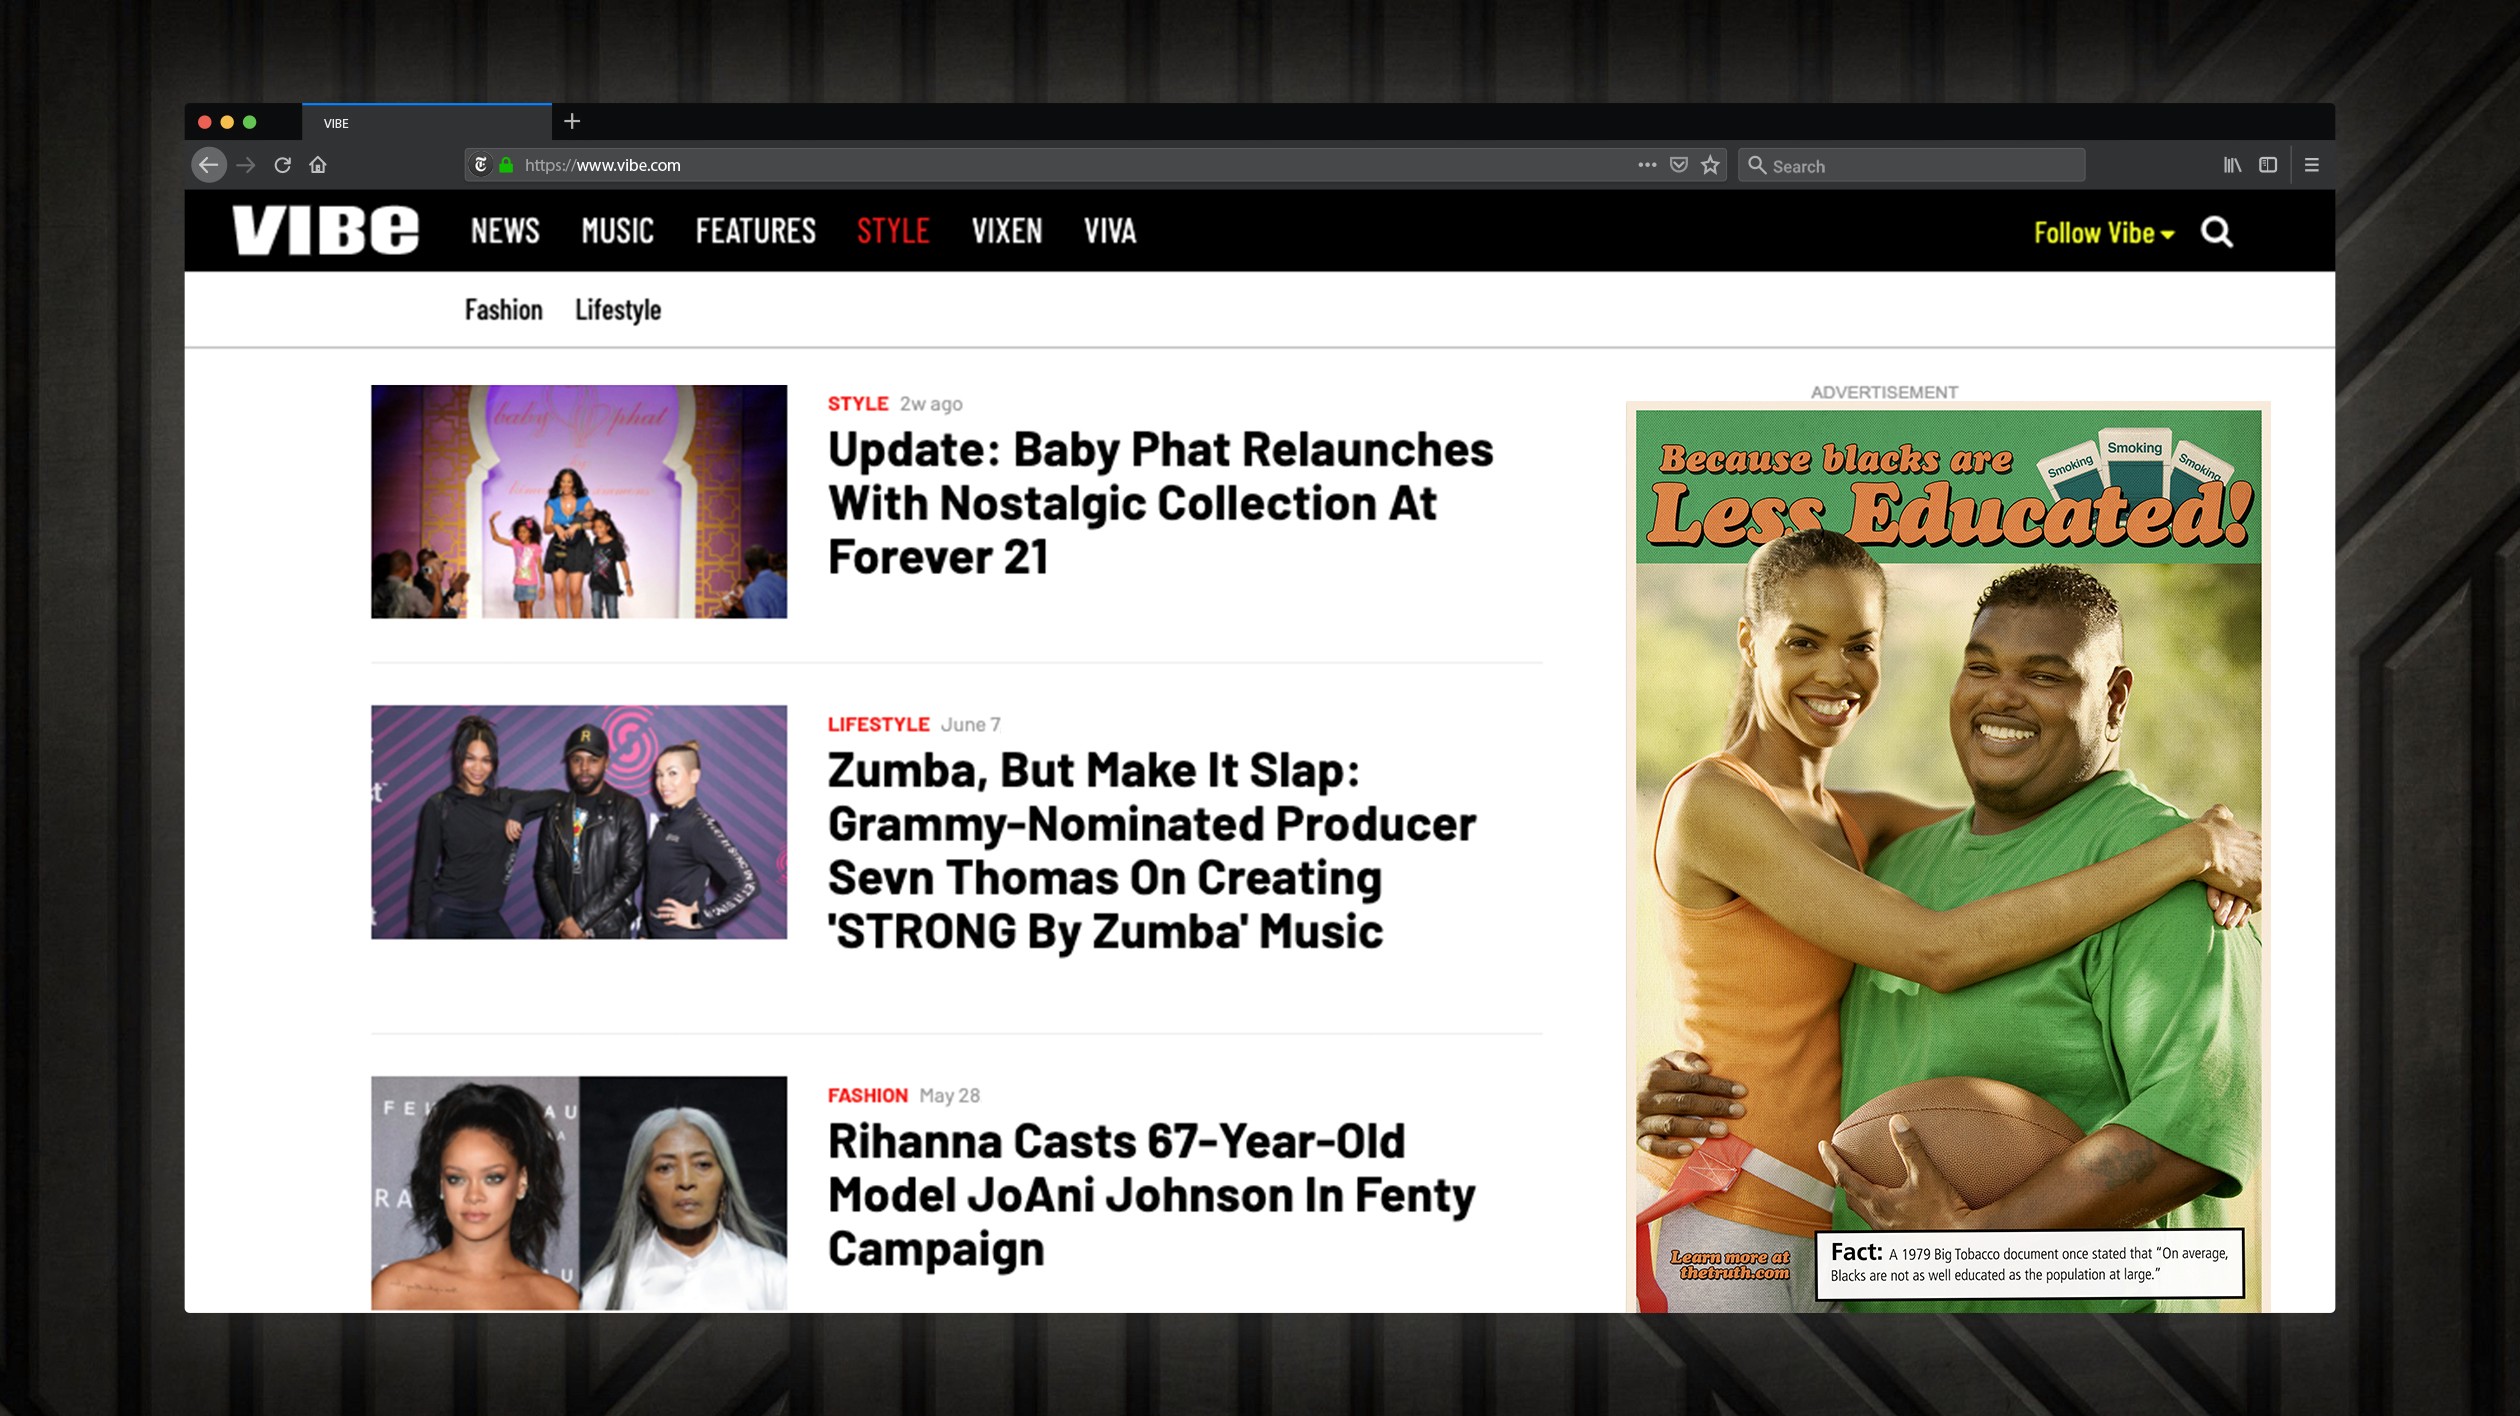Click the Vibe site search magnifier
Viewport: 2520px width, 1416px height.
[2216, 232]
